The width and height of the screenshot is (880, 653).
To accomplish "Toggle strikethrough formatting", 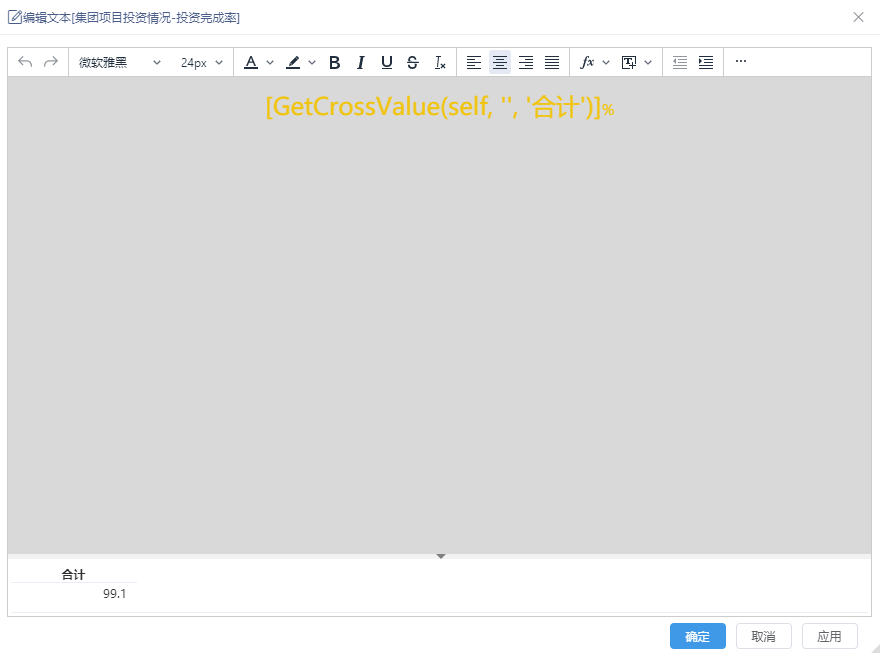I will coord(412,62).
